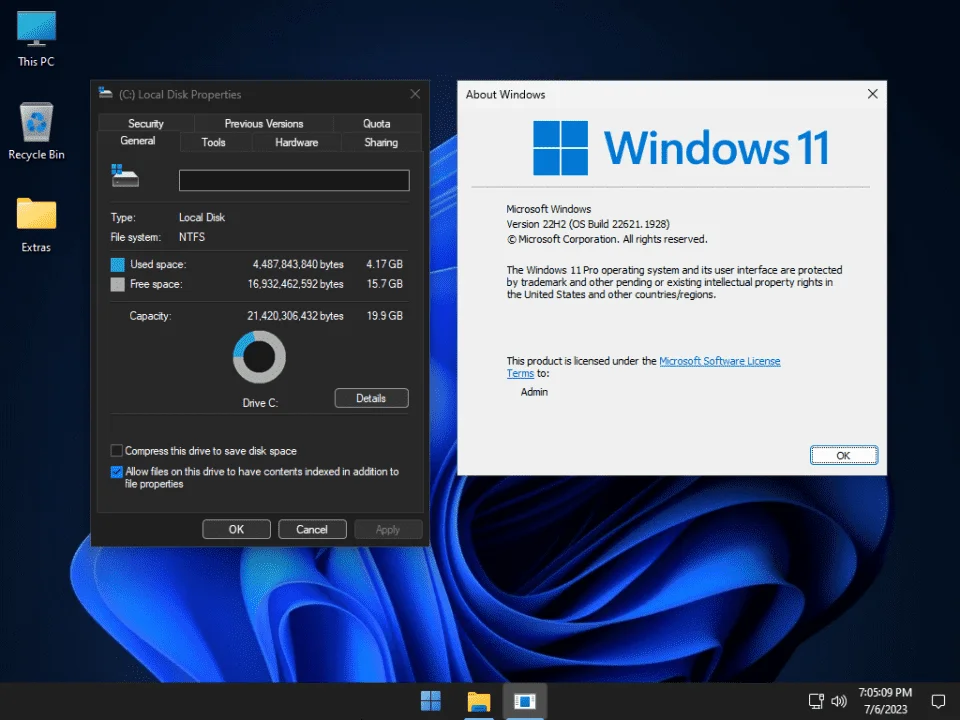Open volume control in system tray
This screenshot has width=960, height=720.
(839, 701)
